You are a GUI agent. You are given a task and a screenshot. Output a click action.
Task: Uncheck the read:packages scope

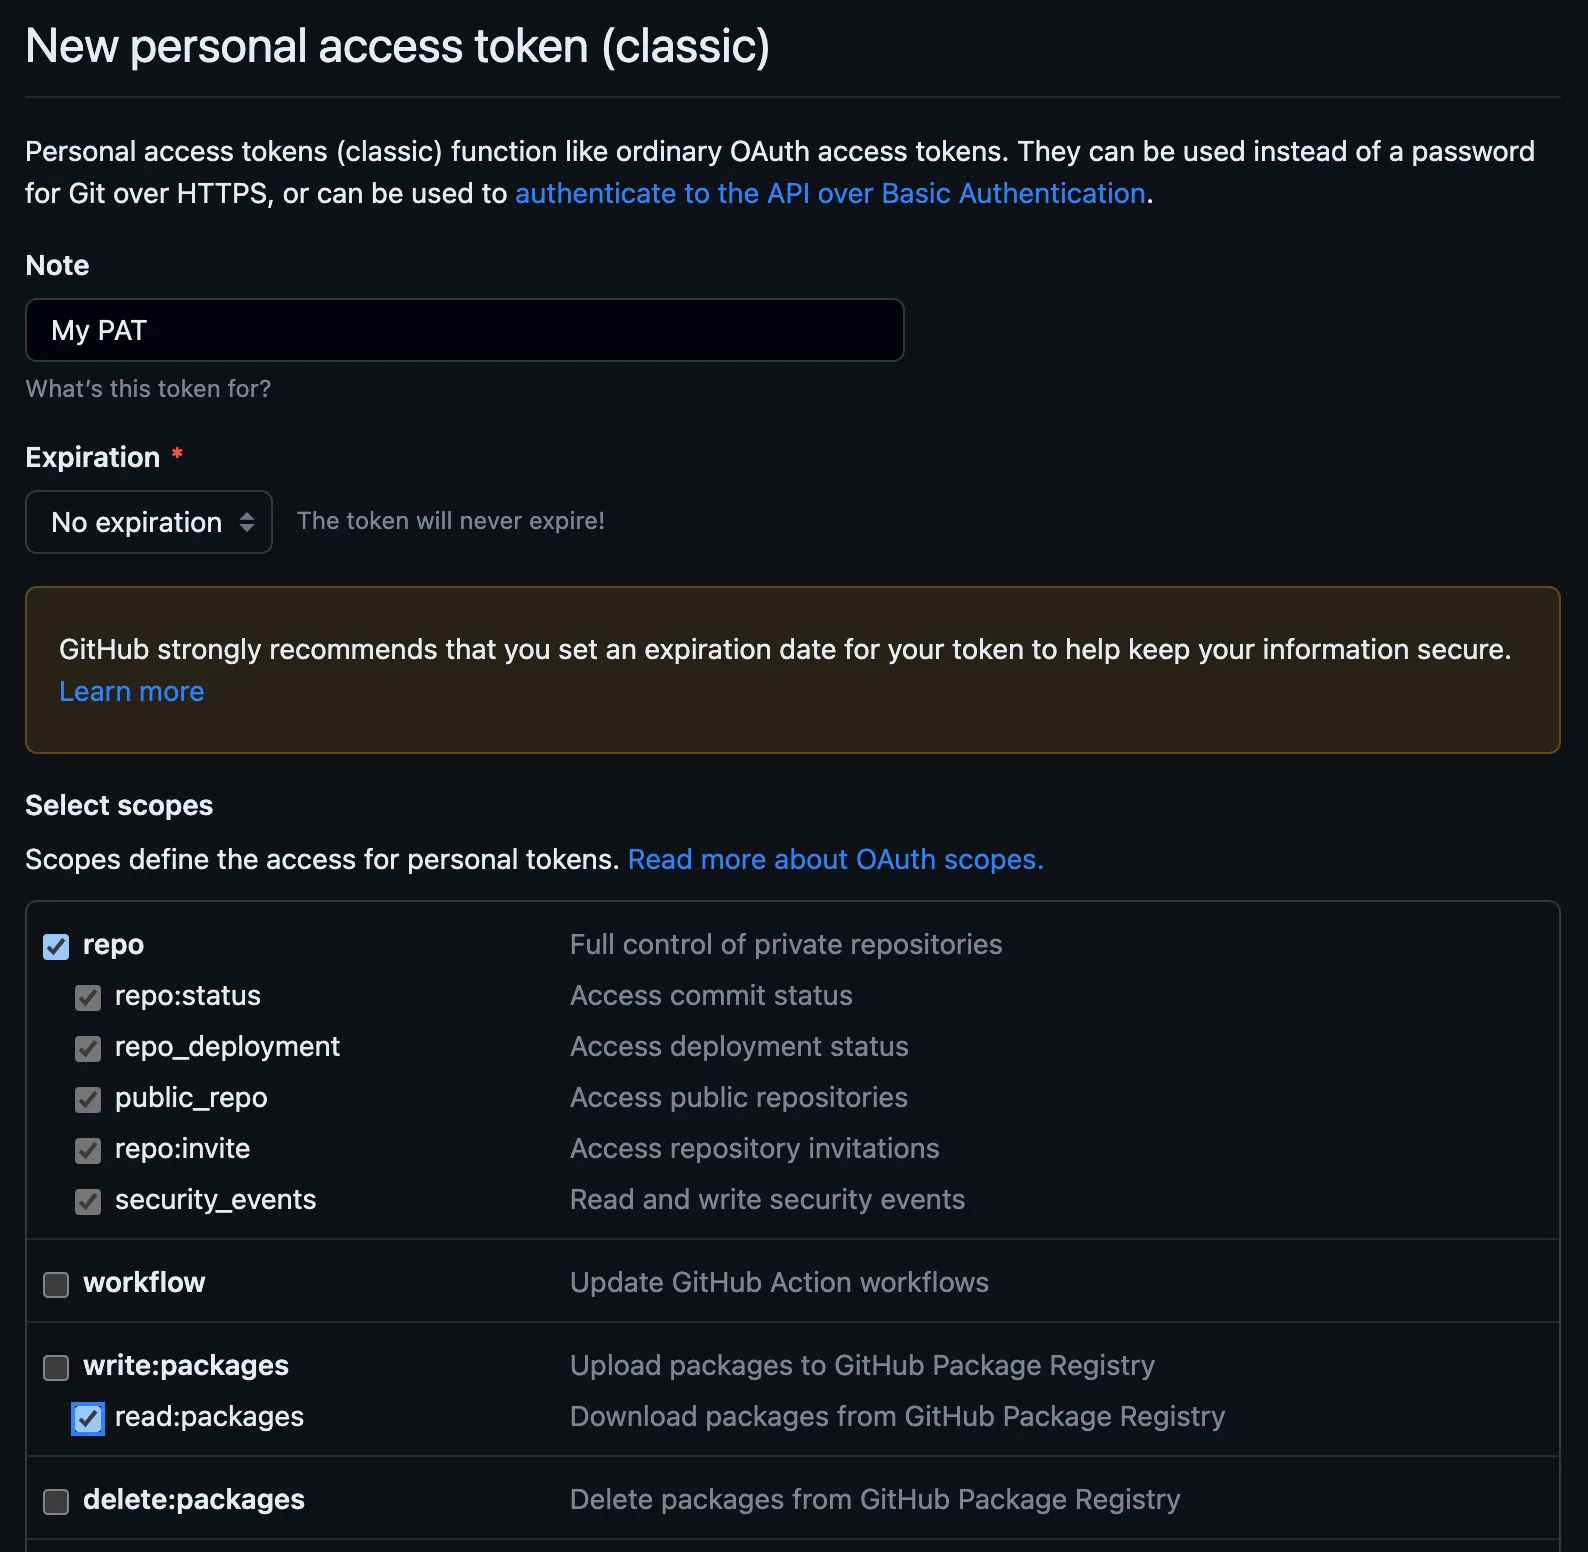pos(88,1418)
